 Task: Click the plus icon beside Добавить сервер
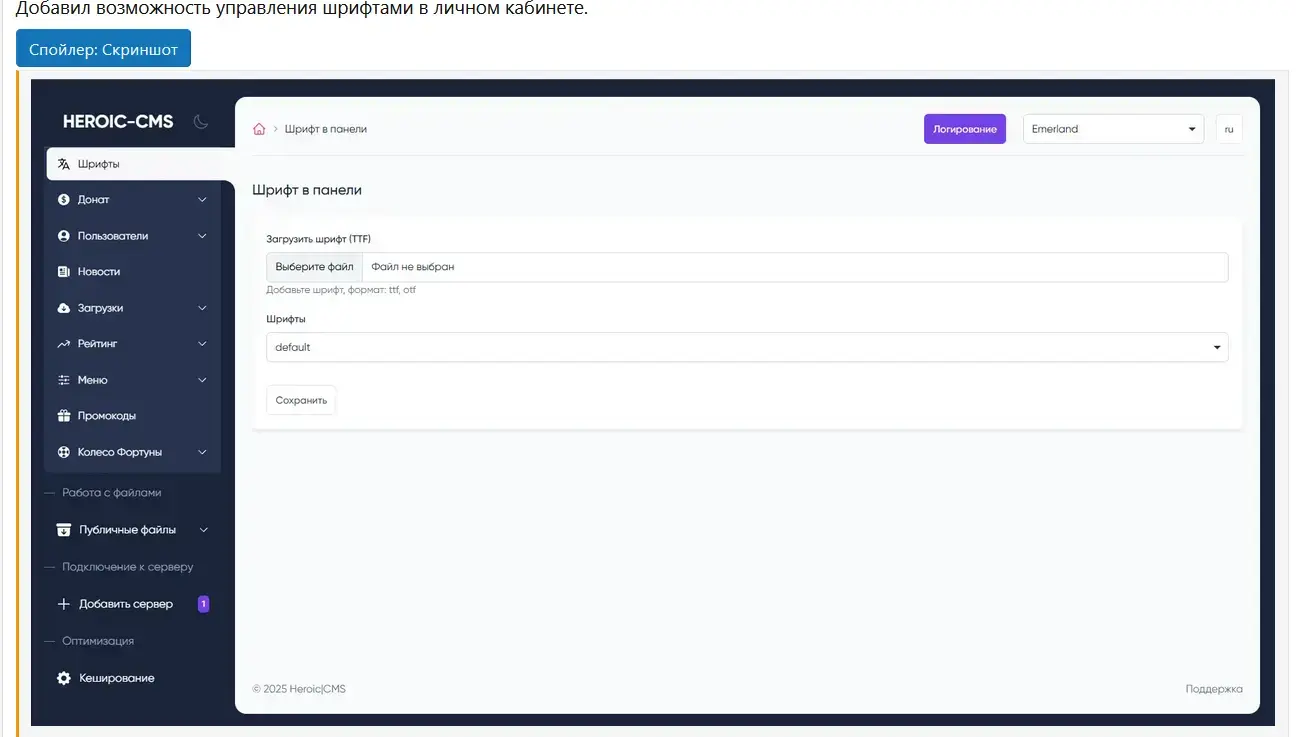[64, 604]
